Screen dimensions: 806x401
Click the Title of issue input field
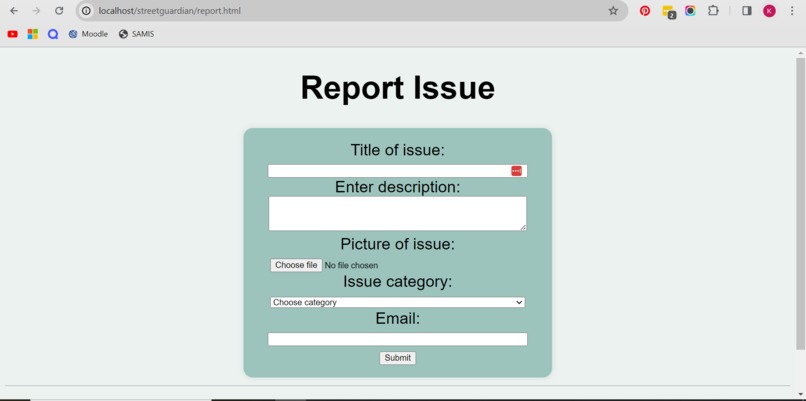pyautogui.click(x=397, y=171)
